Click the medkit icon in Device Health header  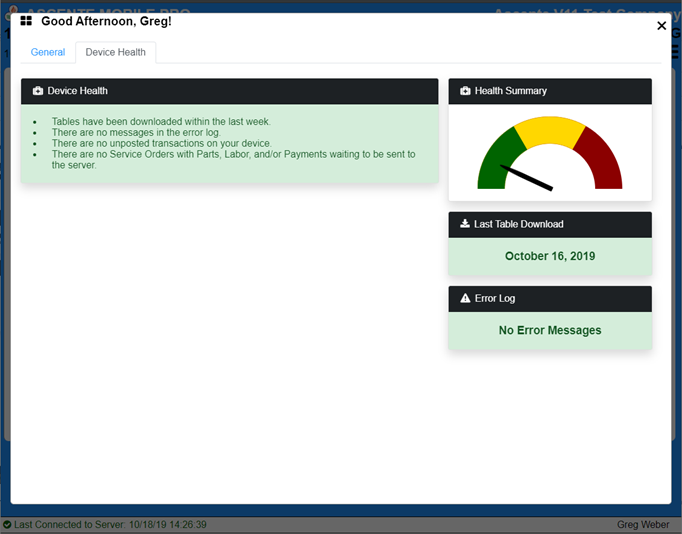pos(38,91)
